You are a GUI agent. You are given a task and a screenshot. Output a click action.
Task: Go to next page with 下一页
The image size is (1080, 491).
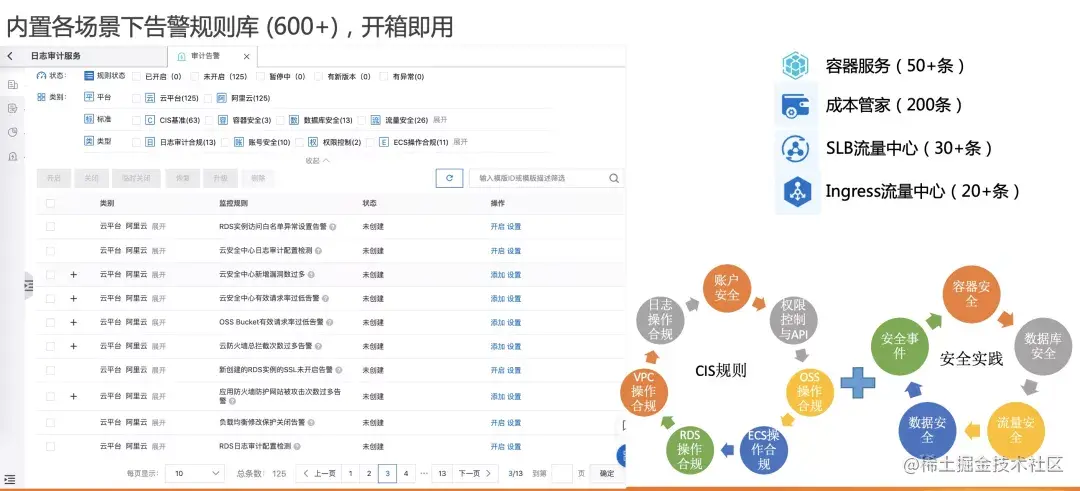[475, 473]
